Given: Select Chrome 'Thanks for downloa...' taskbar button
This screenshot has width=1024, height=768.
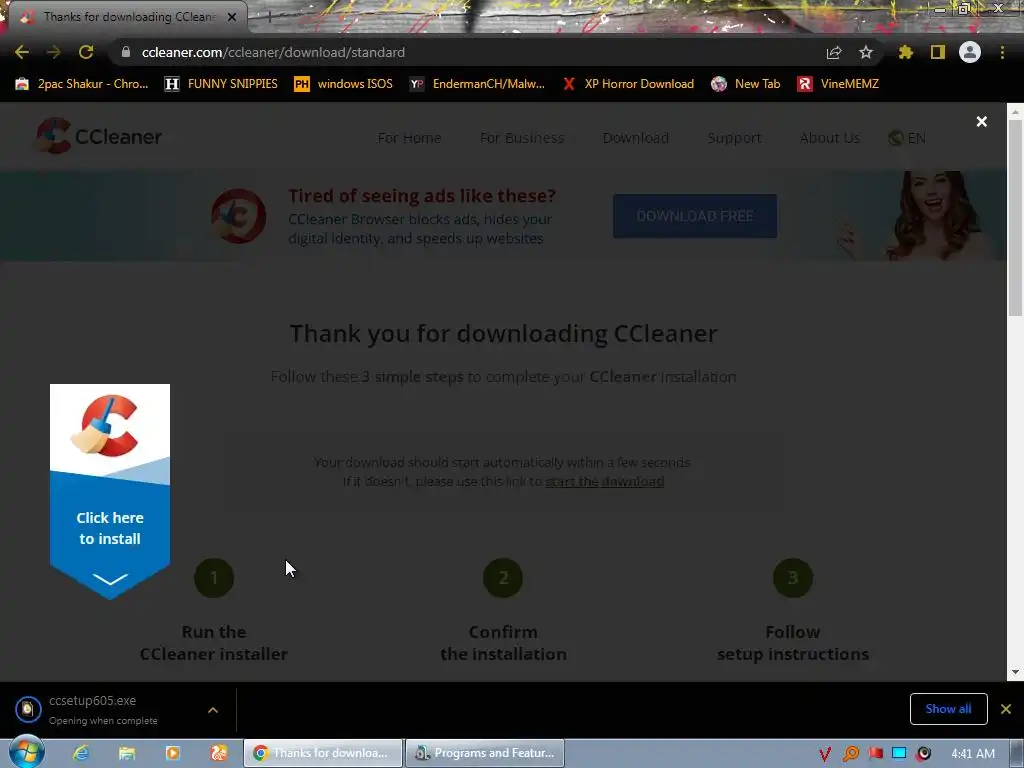Looking at the screenshot, I should click(x=323, y=753).
